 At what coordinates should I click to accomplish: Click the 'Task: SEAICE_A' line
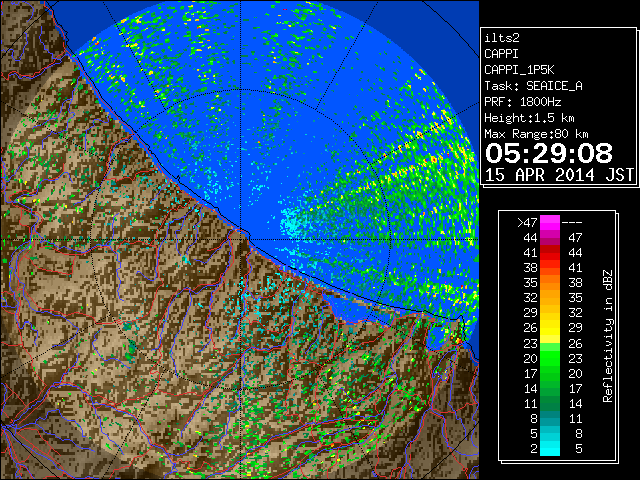(533, 86)
